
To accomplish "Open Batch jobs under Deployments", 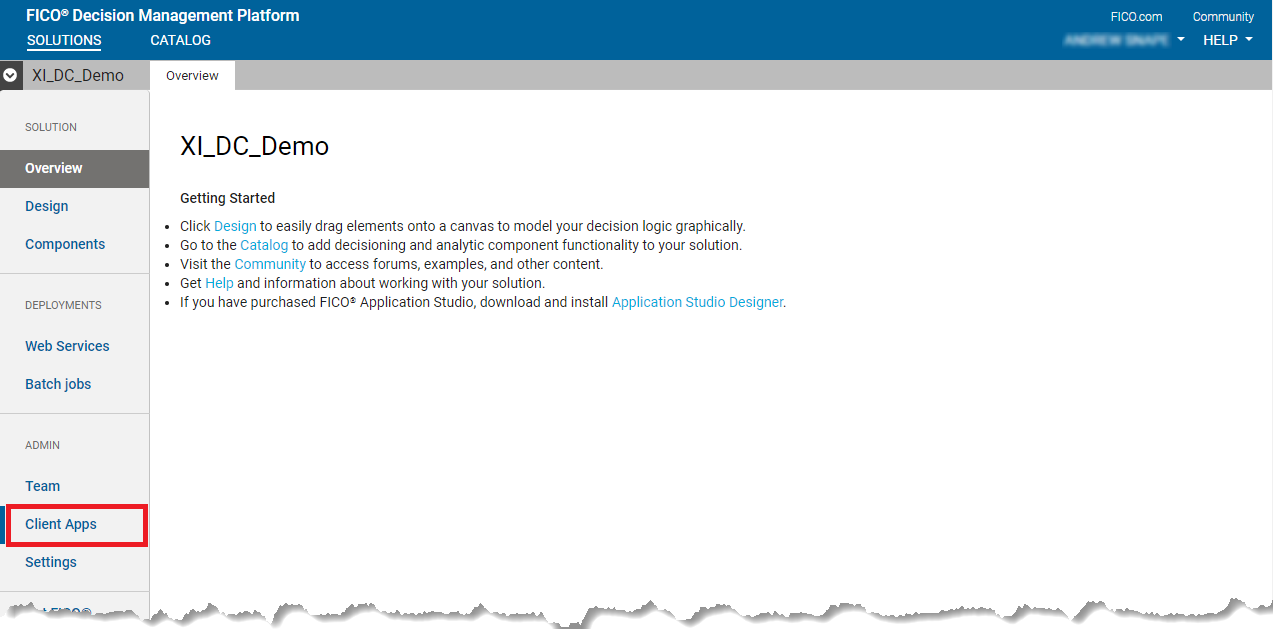I will tap(58, 384).
